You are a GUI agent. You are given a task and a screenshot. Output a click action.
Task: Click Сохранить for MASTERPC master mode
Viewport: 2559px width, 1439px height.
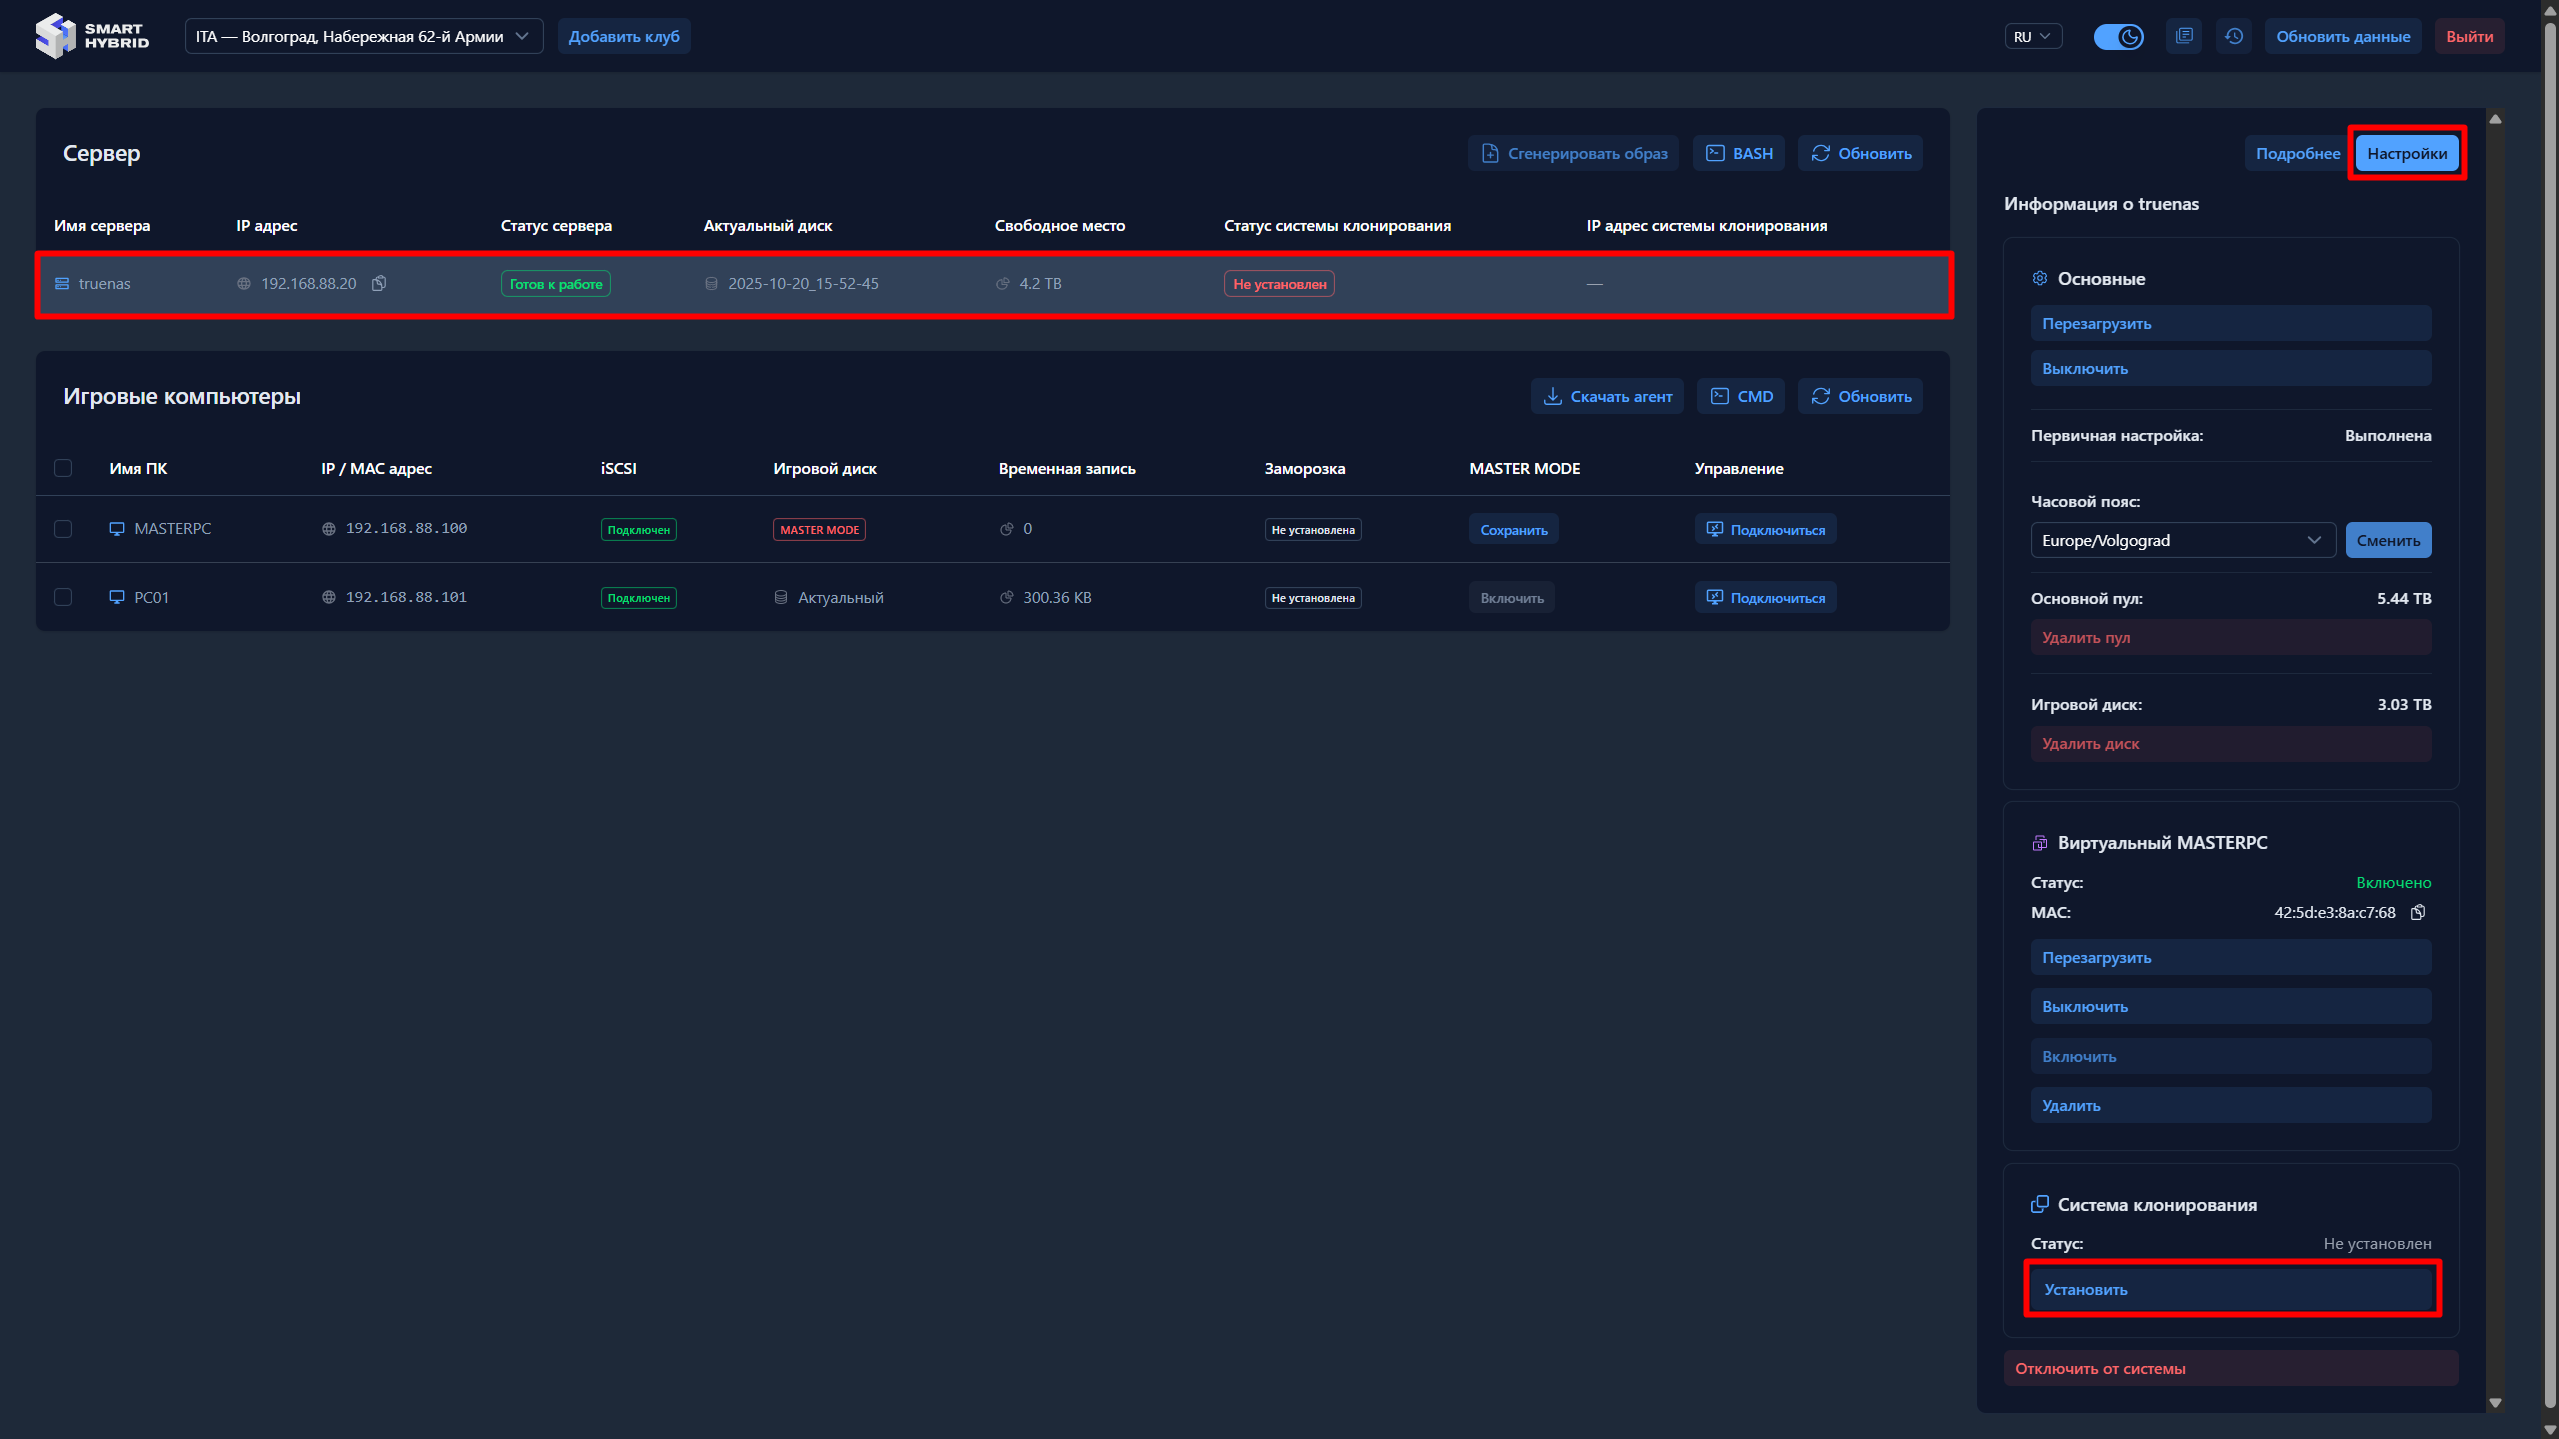point(1513,530)
